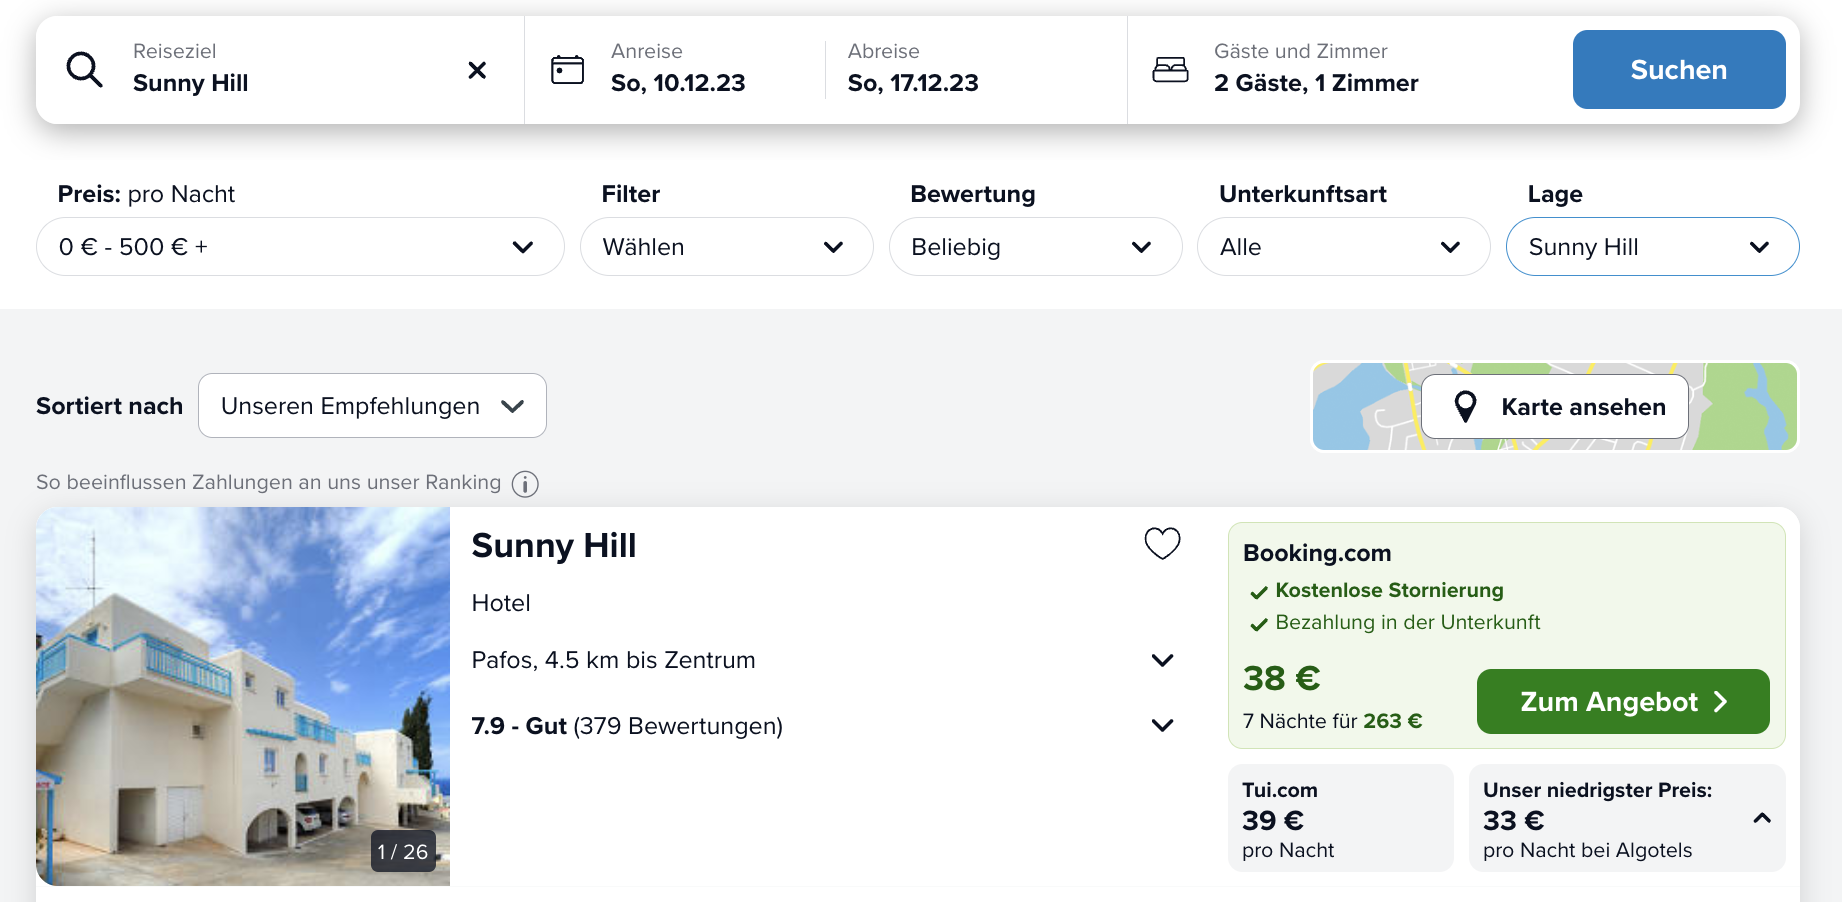1842x902 pixels.
Task: Click the blue Suchen button
Action: tap(1678, 69)
